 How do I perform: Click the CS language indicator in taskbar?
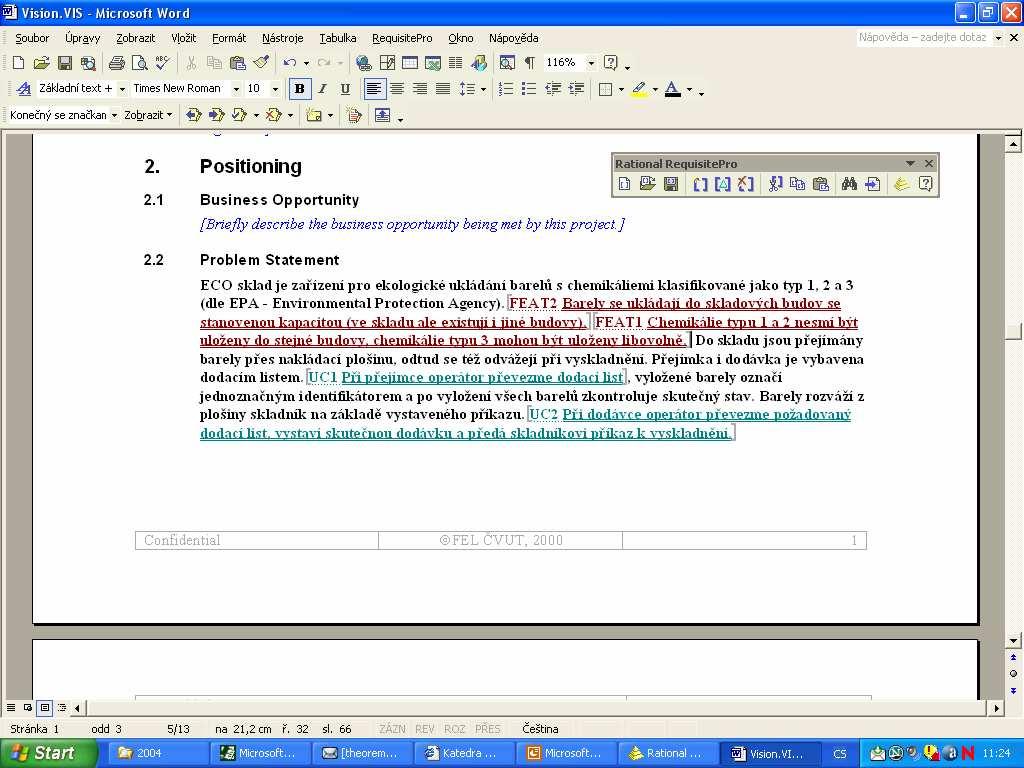840,754
